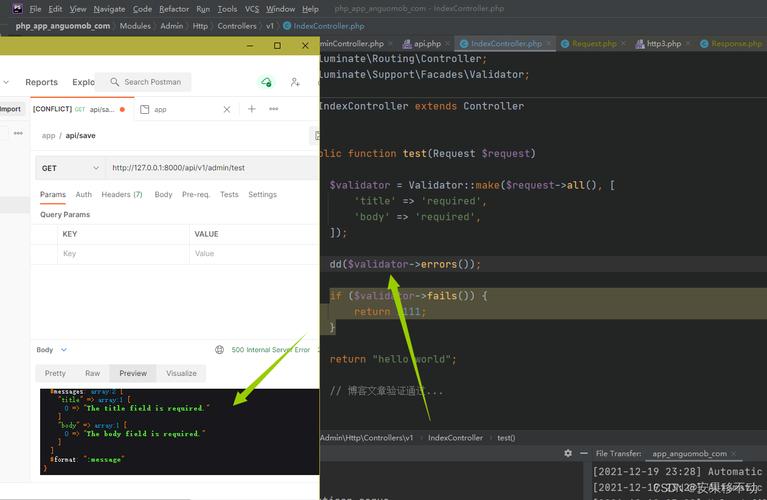
Task: Click the app breadcrumb link above the request
Action: click(x=48, y=136)
